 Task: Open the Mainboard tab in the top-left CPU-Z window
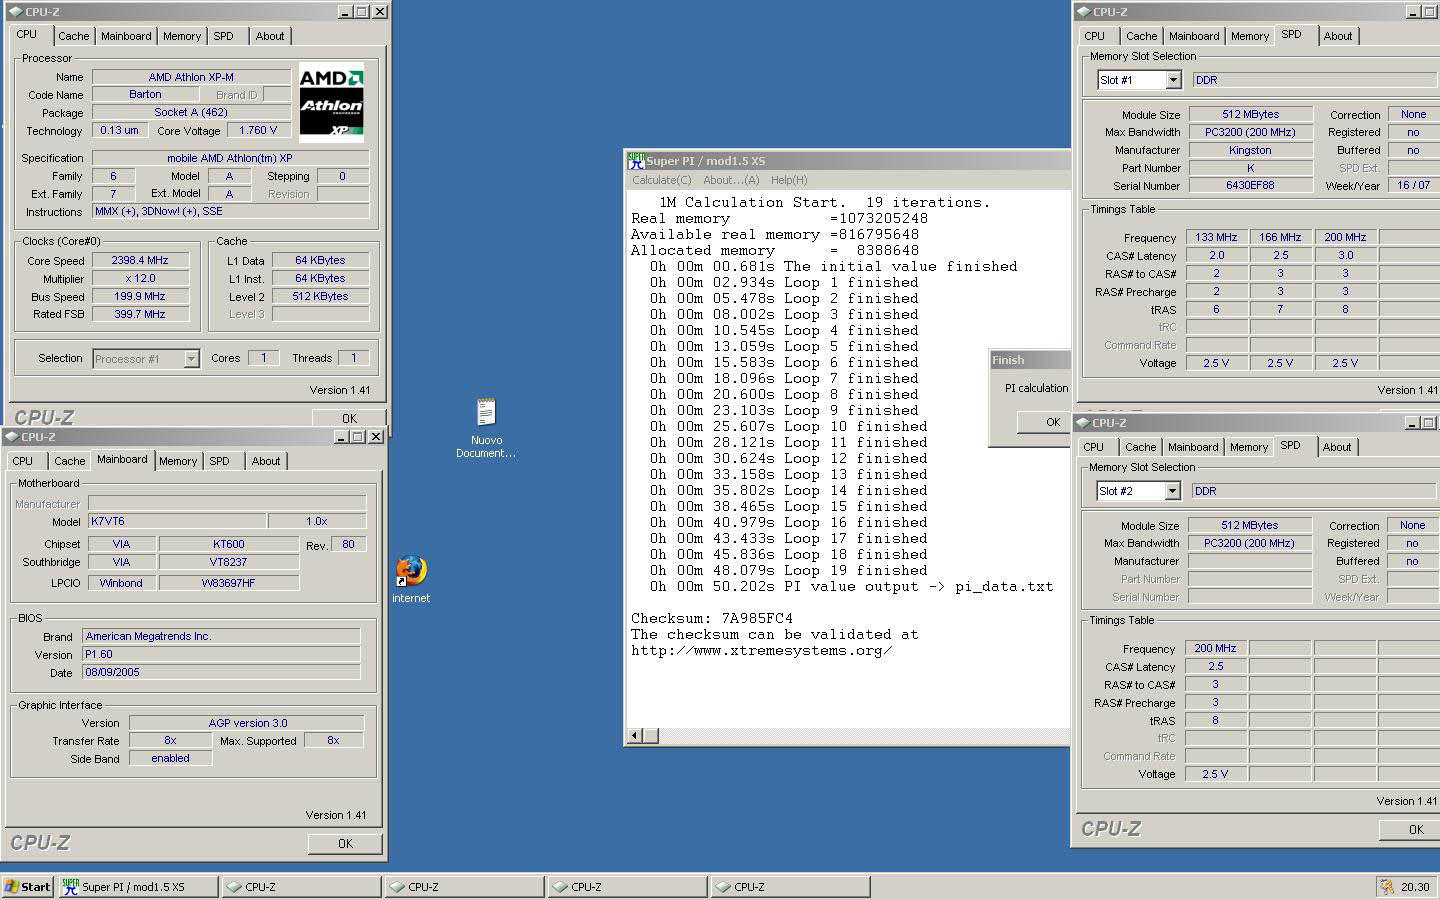[126, 36]
